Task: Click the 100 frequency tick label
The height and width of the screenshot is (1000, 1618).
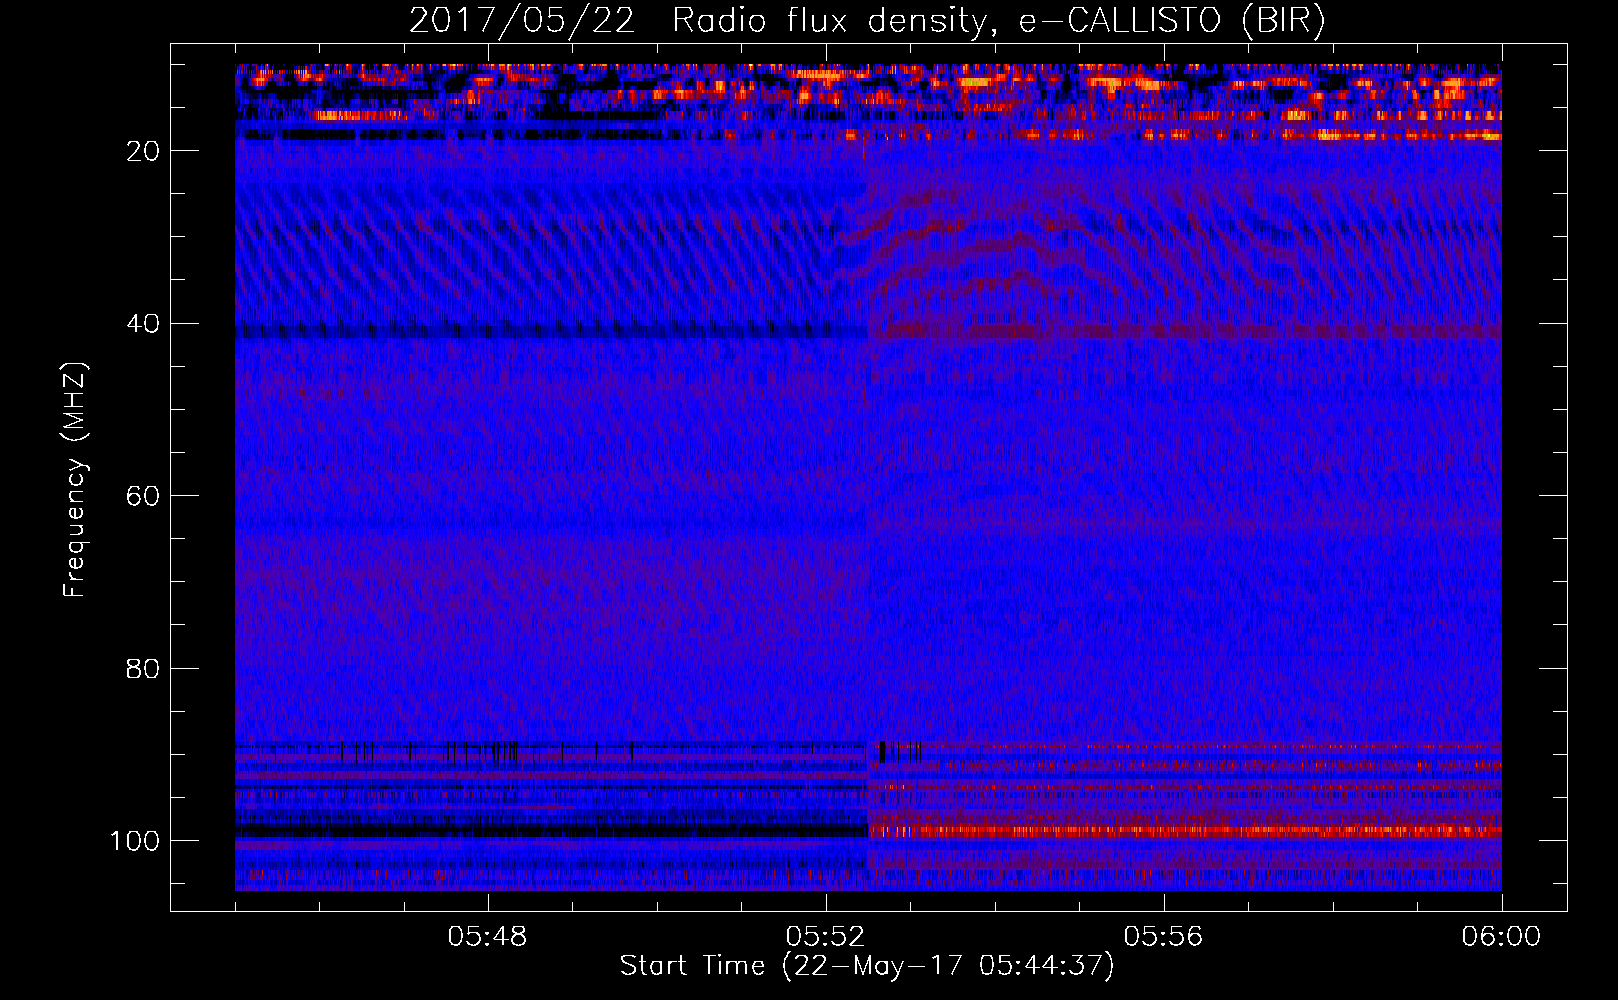Action: [x=135, y=841]
